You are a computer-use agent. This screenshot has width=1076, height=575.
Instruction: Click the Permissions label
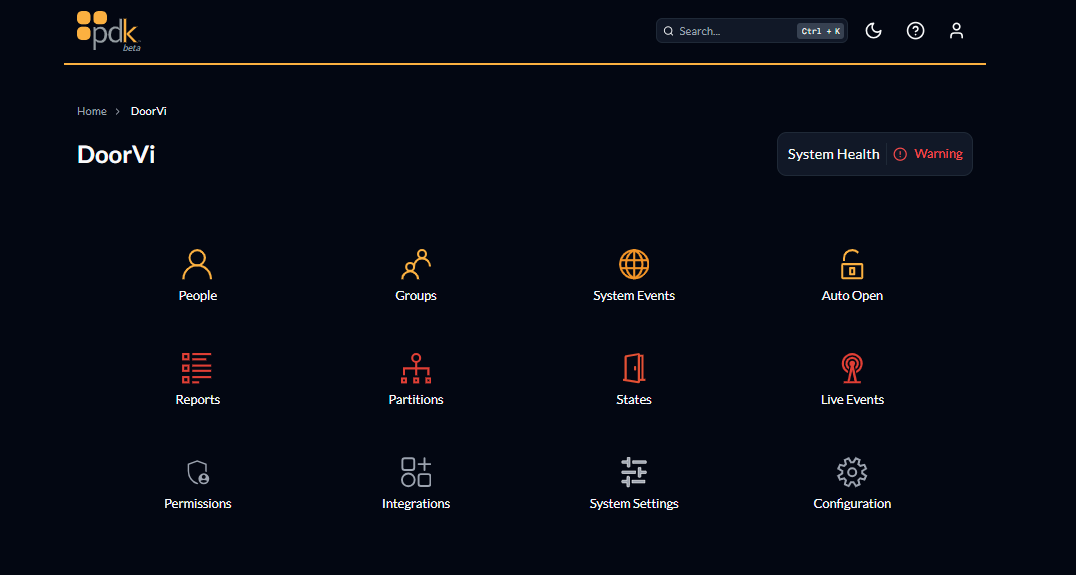198,504
